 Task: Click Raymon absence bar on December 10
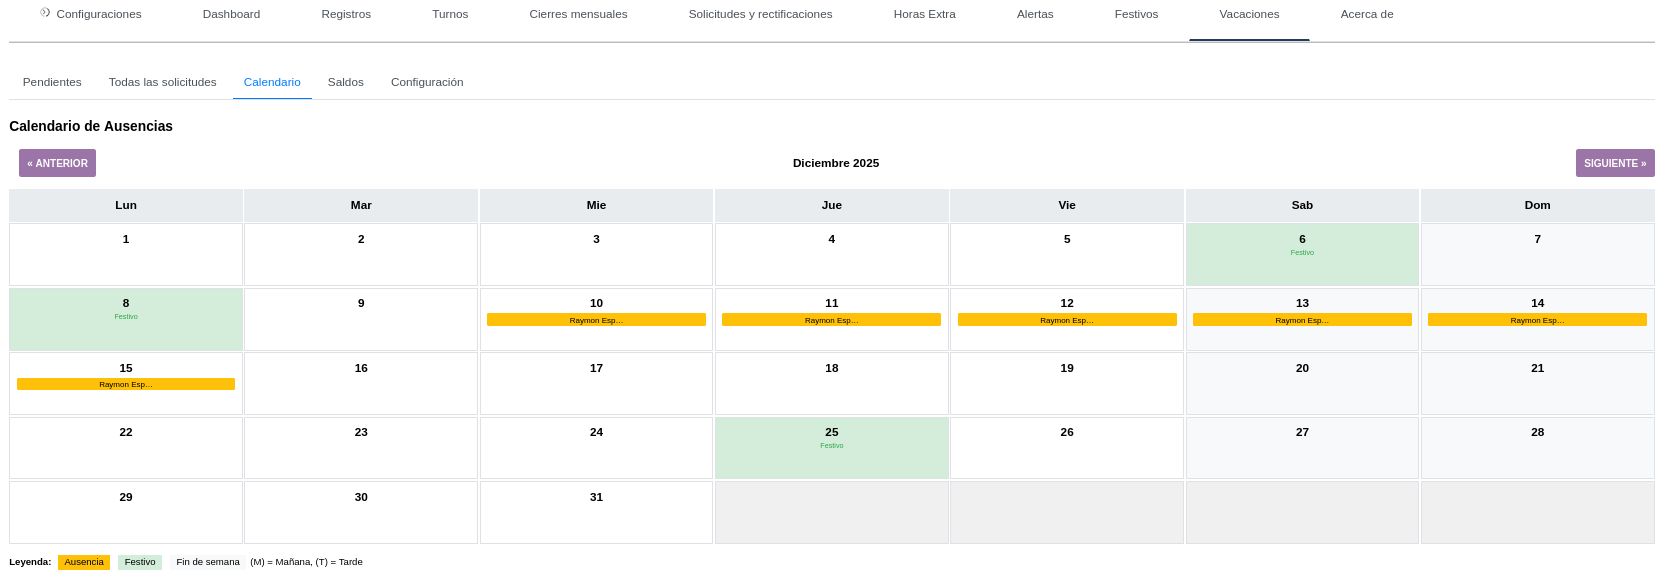[x=596, y=320]
